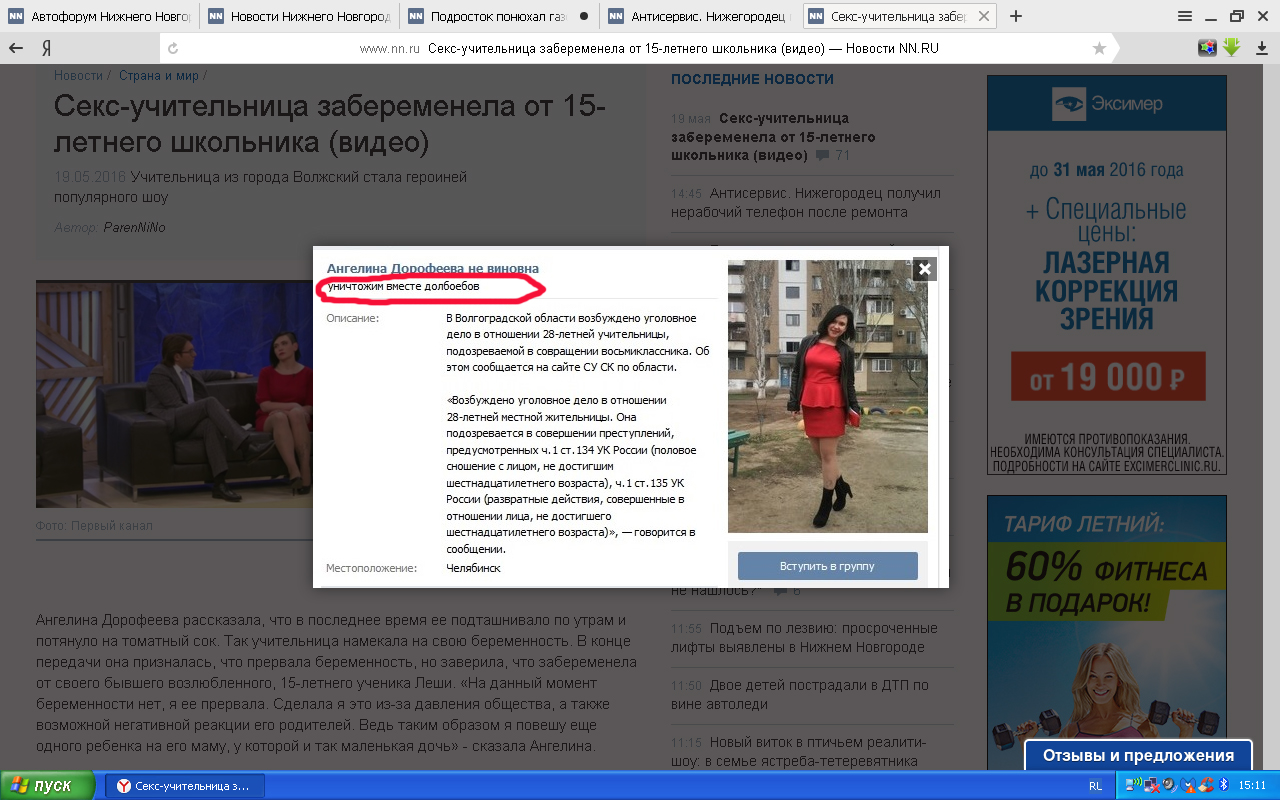Viewport: 1280px width, 800px height.
Task: Close the popup with X icon
Action: 924,269
